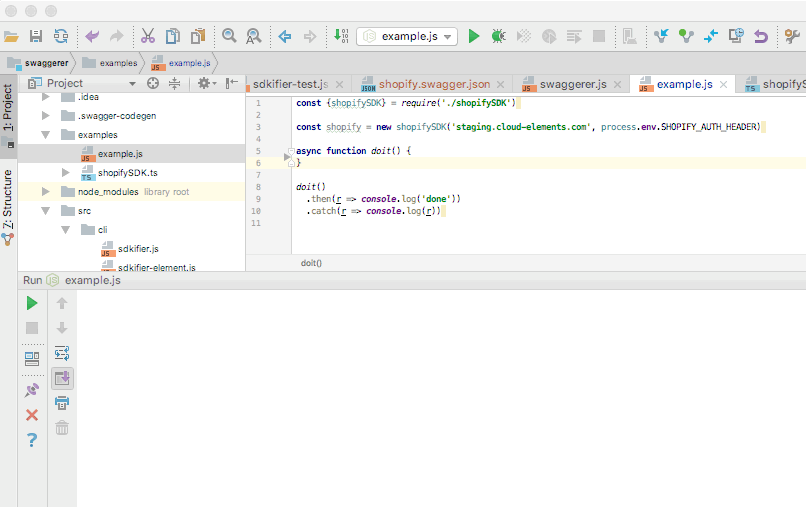Stop process in the Run panel

[x=32, y=328]
